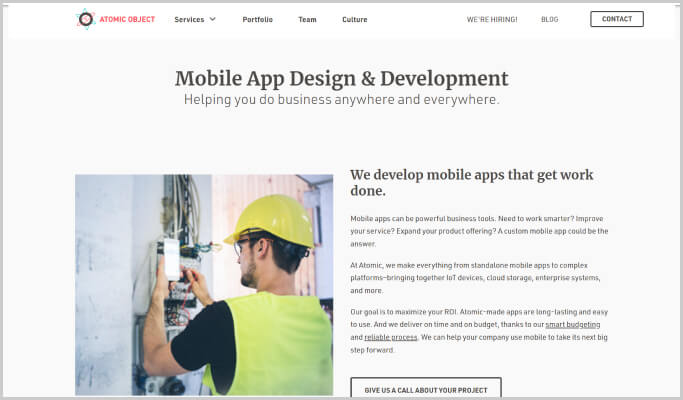Select Culture in the top navigation

tap(354, 19)
